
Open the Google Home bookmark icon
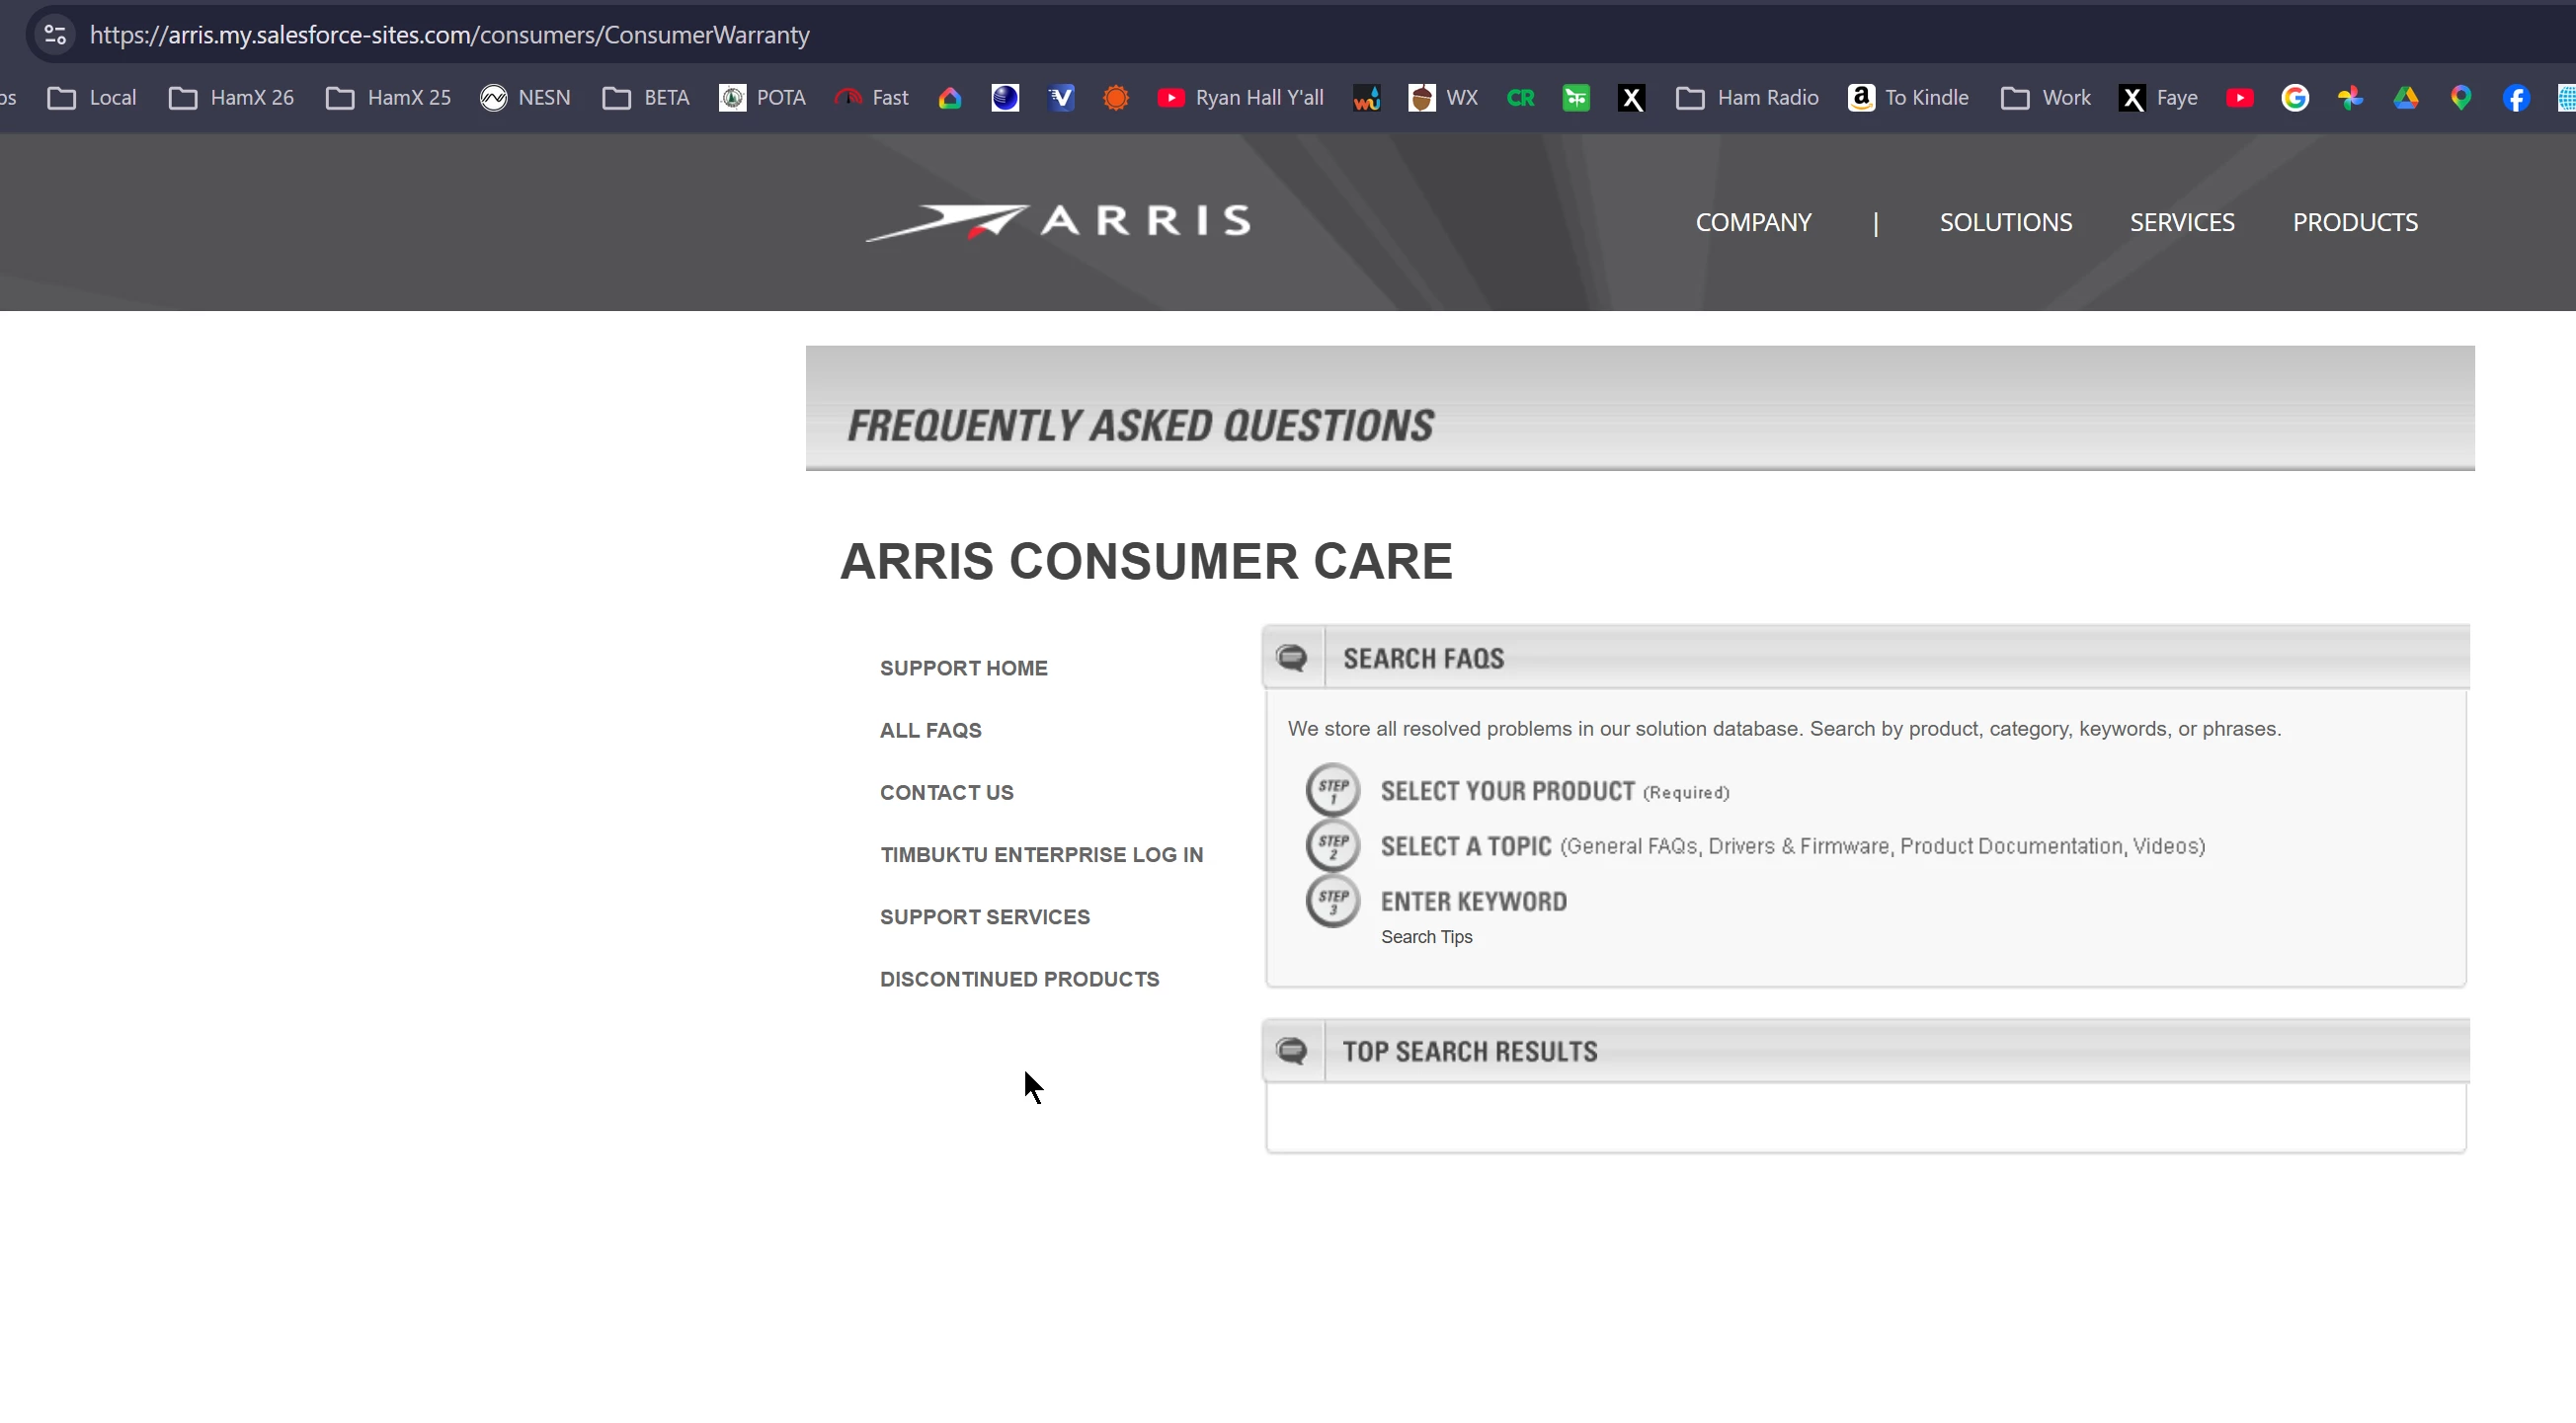tap(949, 98)
